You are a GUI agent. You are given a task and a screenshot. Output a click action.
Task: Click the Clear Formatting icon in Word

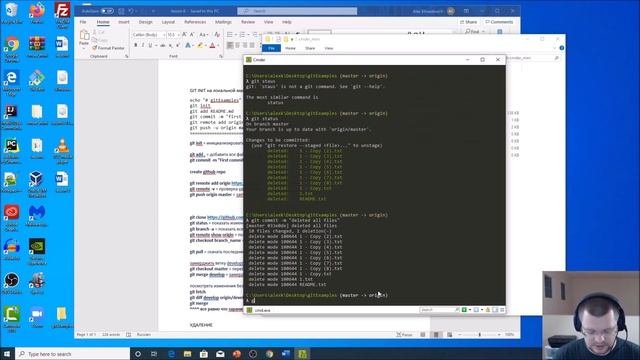[217, 35]
